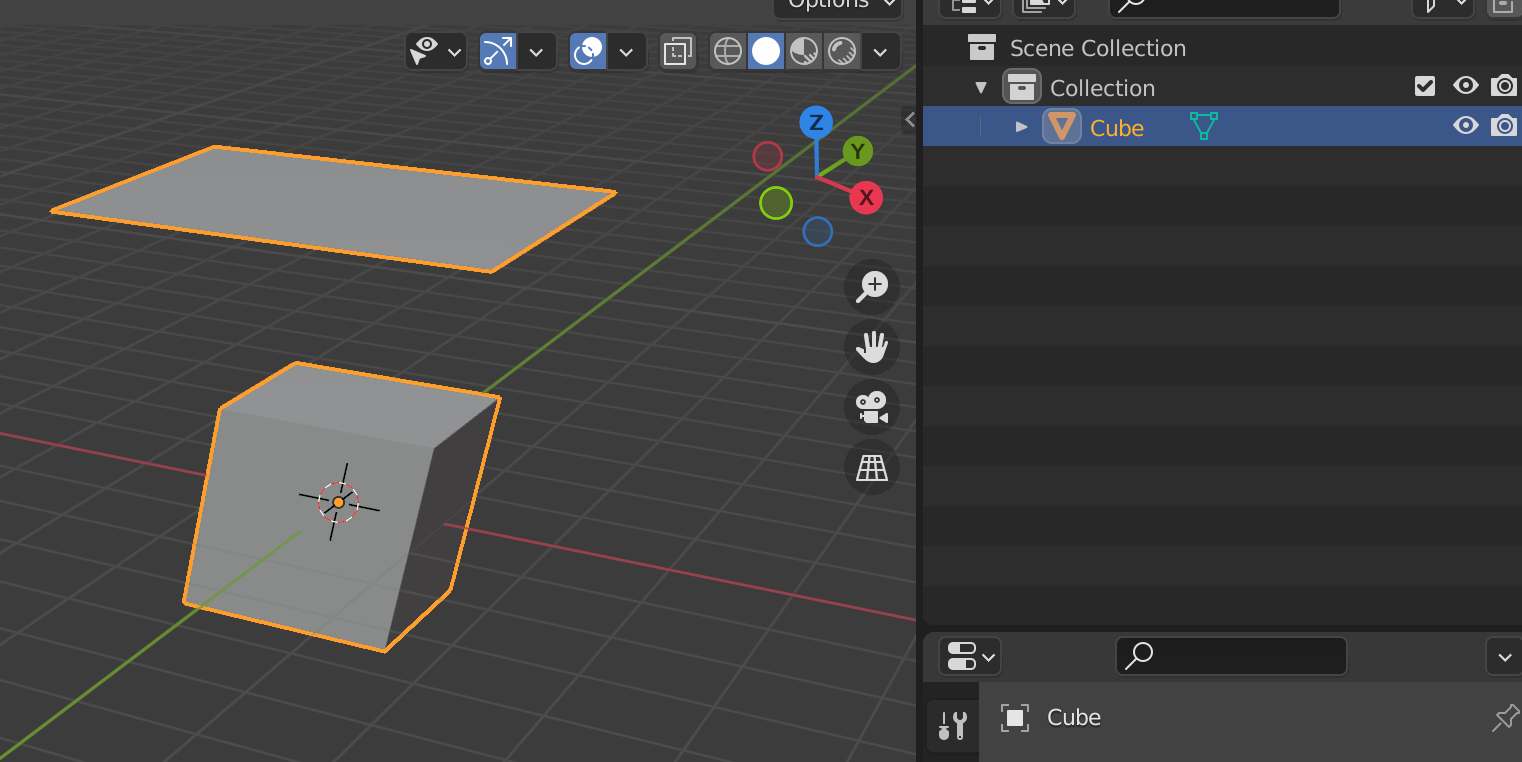Viewport: 1522px width, 762px height.
Task: Uncheck exclude-from-view-layer checkbox for Collection
Action: pyautogui.click(x=1425, y=87)
